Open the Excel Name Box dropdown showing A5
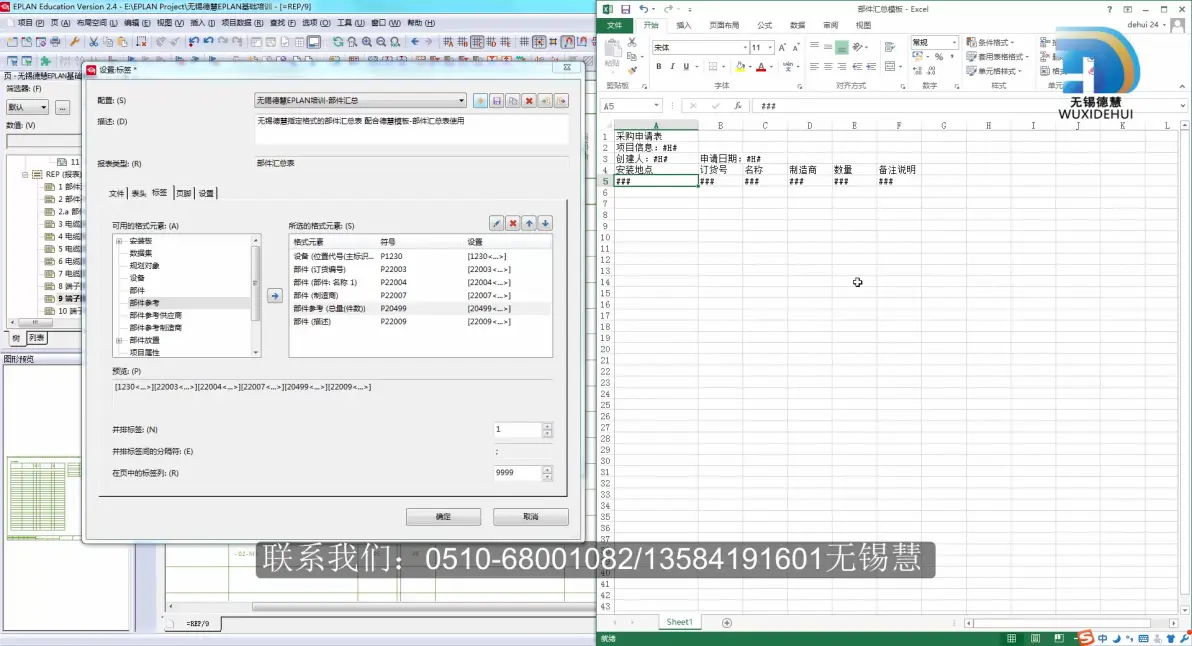 tap(656, 106)
